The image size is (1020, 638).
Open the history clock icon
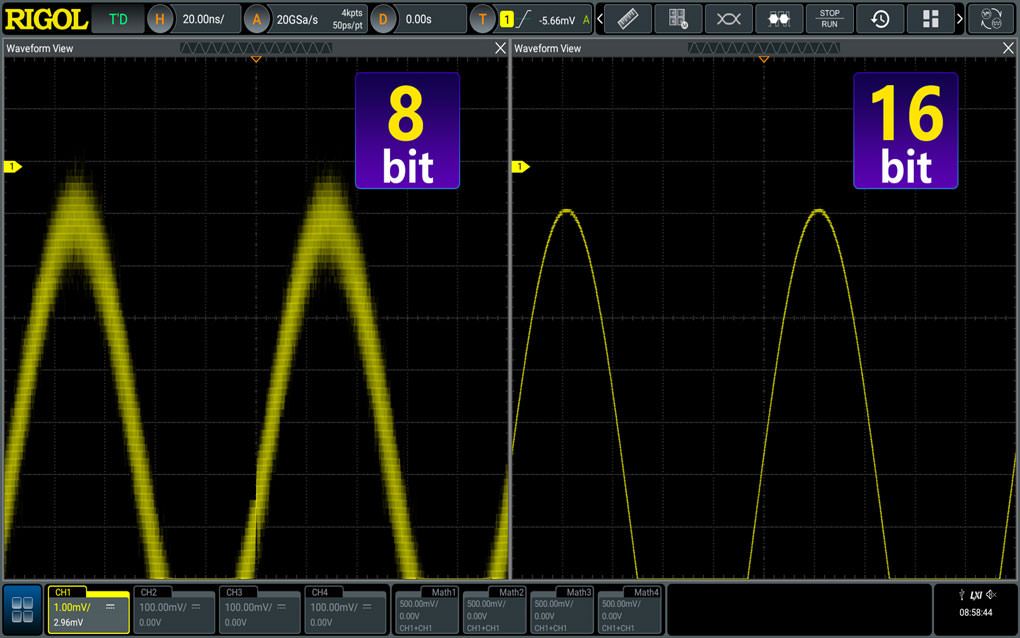click(x=880, y=19)
